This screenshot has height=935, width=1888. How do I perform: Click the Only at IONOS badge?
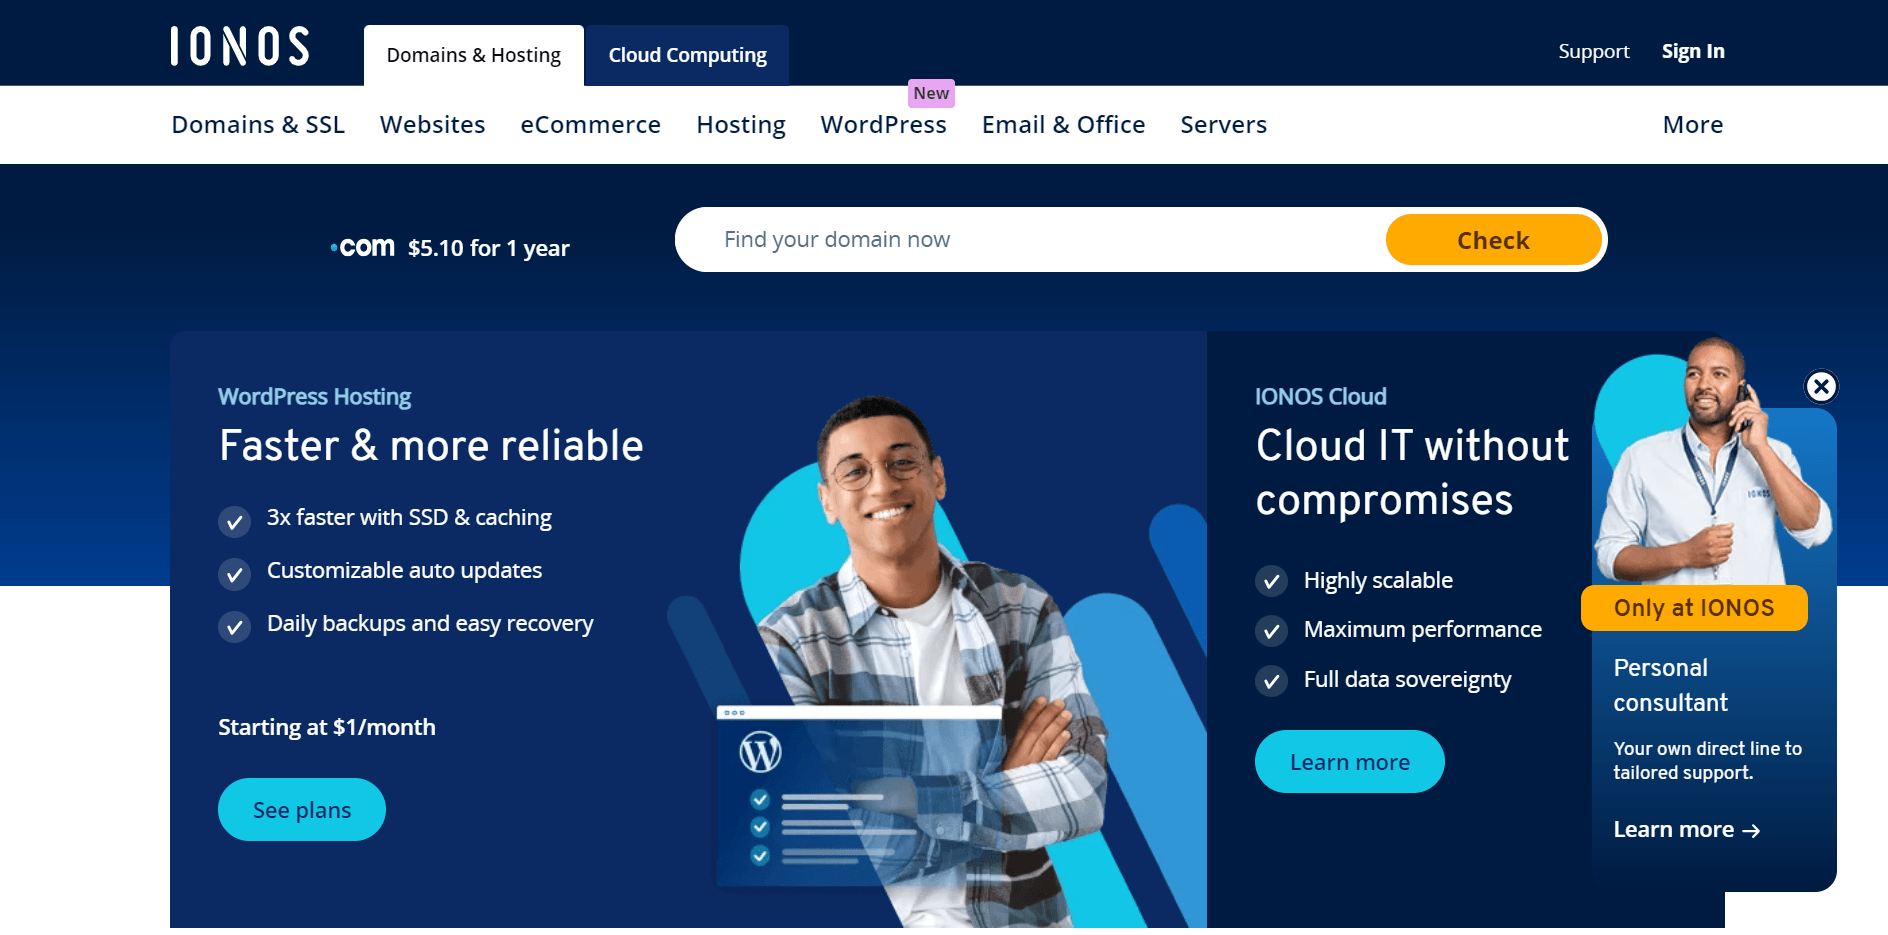point(1694,608)
